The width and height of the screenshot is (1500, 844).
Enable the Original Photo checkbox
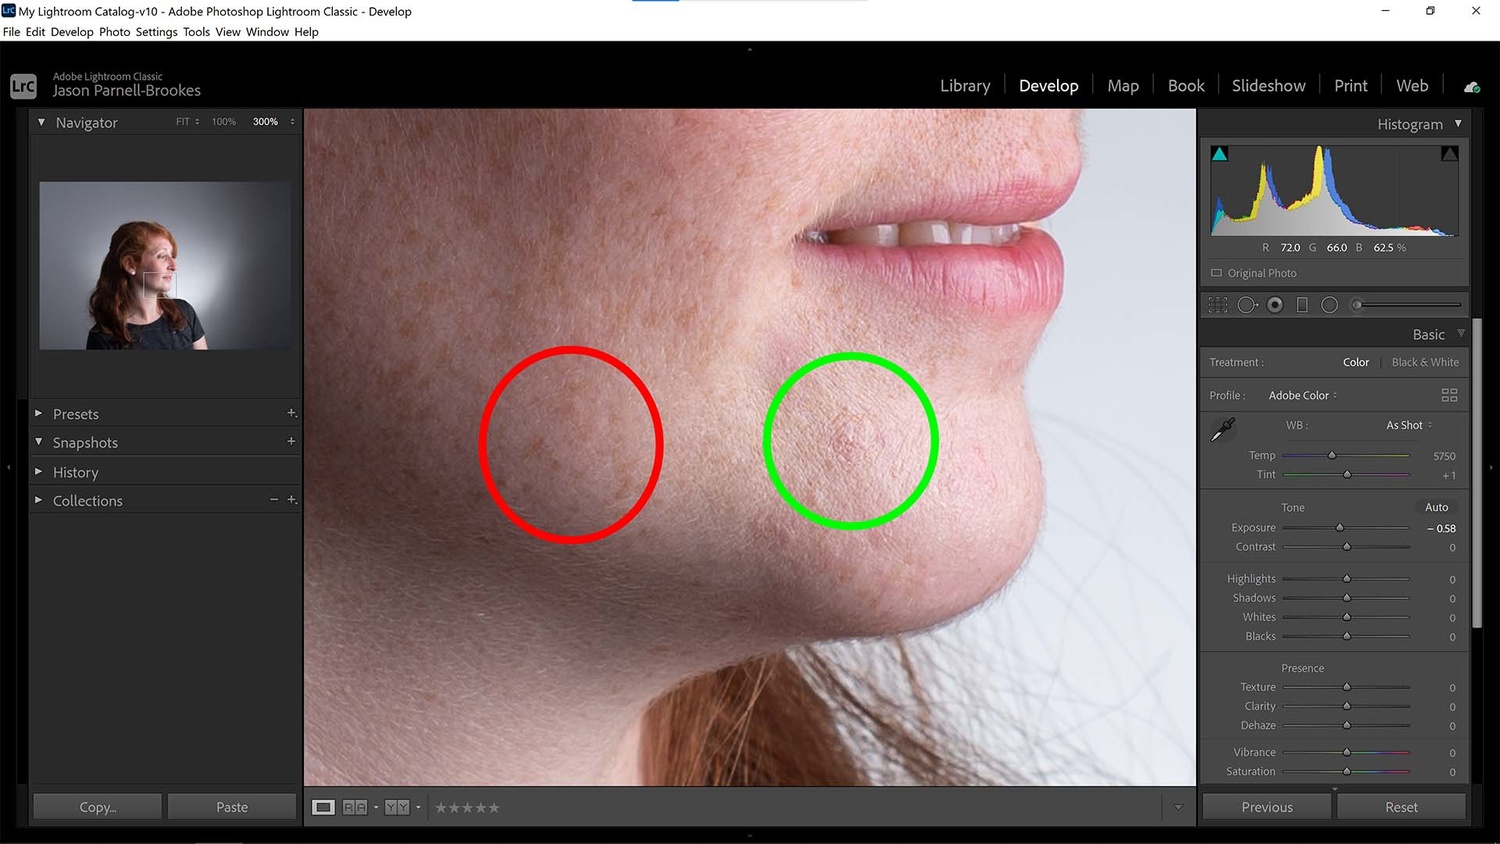click(1217, 273)
